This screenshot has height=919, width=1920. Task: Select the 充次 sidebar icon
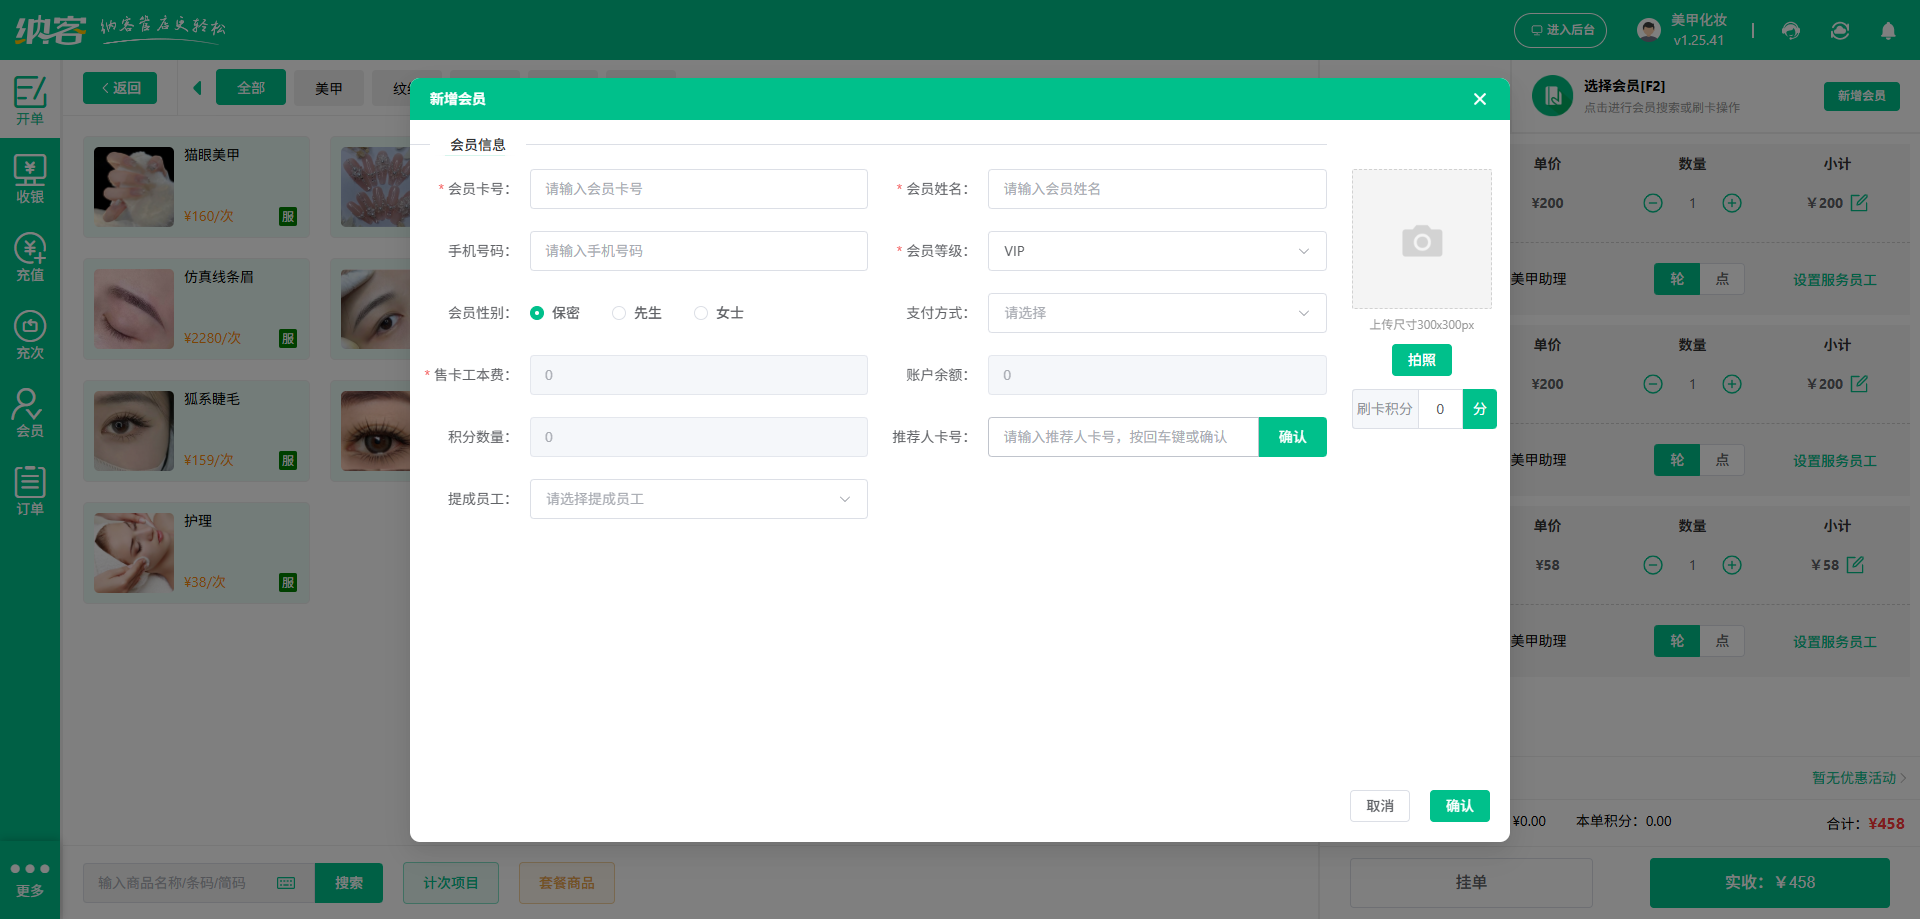click(30, 333)
